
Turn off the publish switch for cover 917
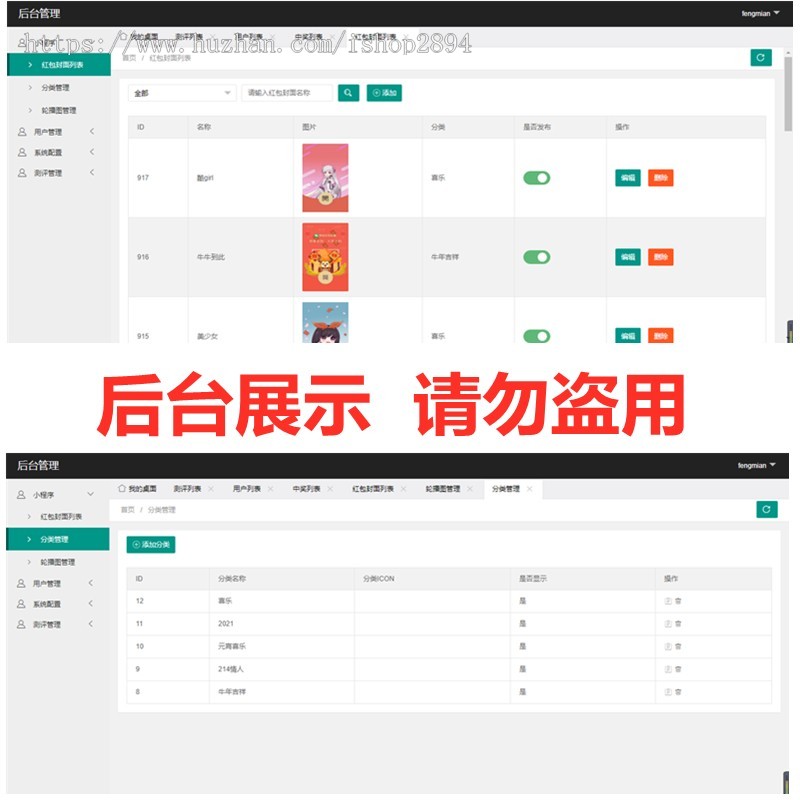pyautogui.click(x=537, y=178)
